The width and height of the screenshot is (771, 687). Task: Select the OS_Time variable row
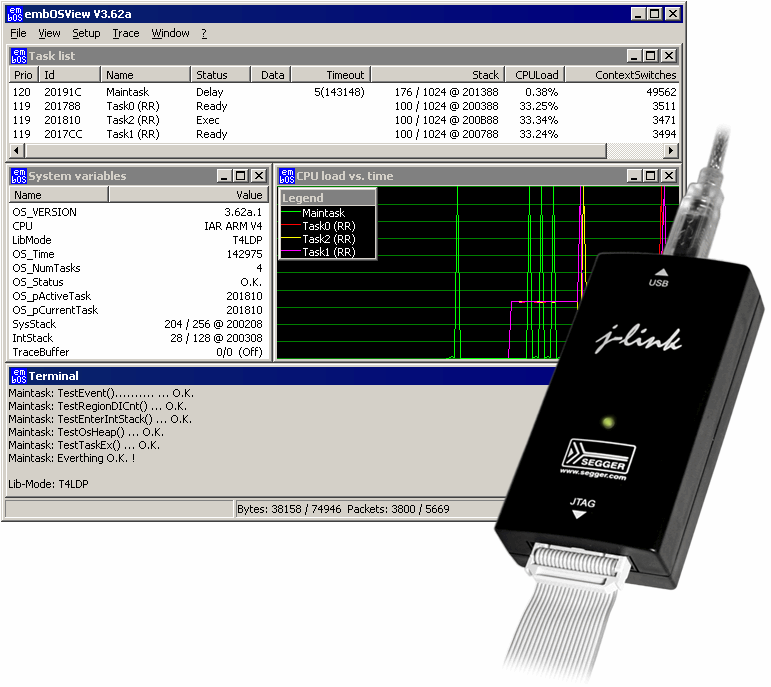tap(138, 254)
